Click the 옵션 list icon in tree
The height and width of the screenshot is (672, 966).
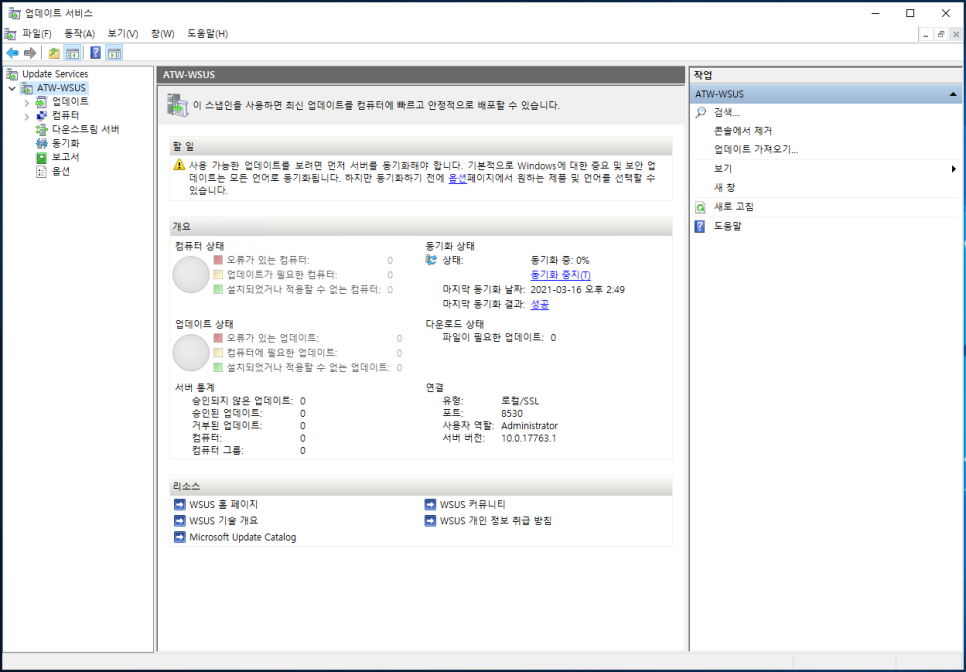41,172
